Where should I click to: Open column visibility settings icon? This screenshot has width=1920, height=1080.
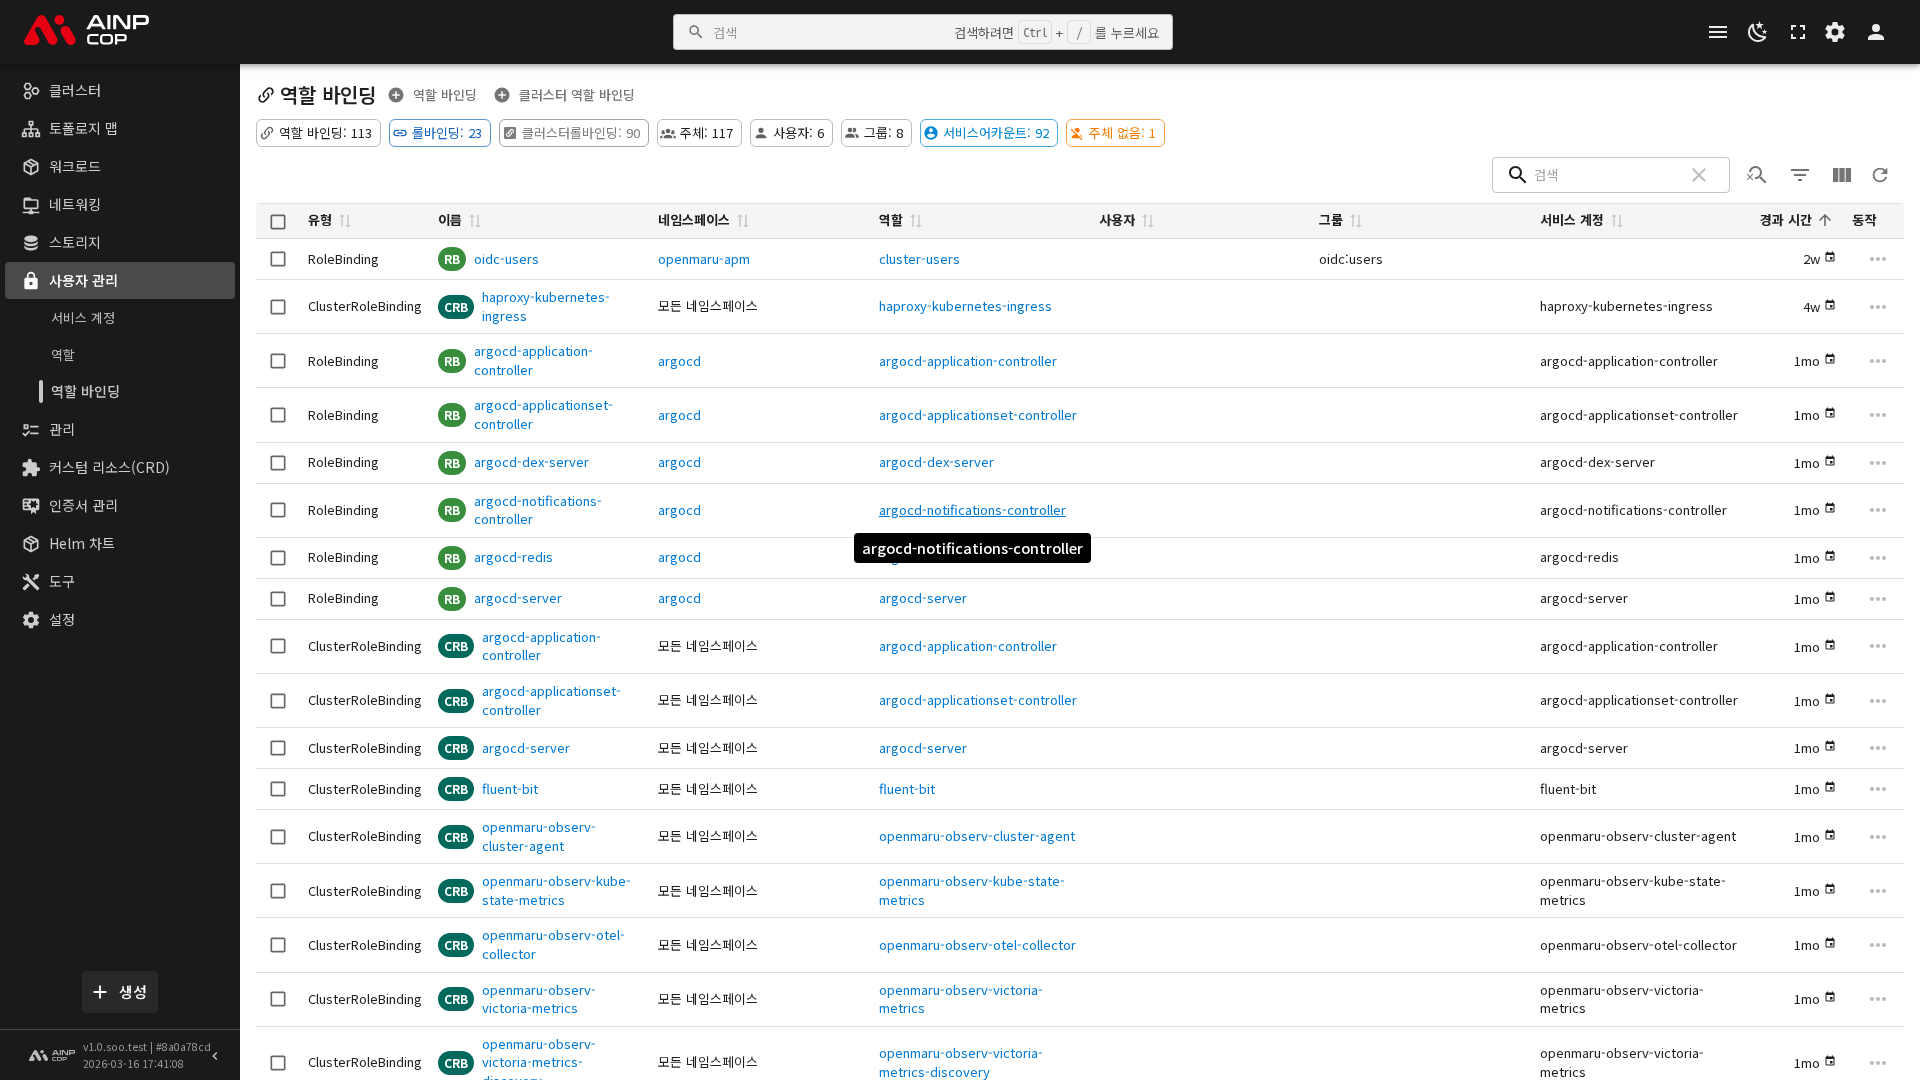click(1841, 175)
